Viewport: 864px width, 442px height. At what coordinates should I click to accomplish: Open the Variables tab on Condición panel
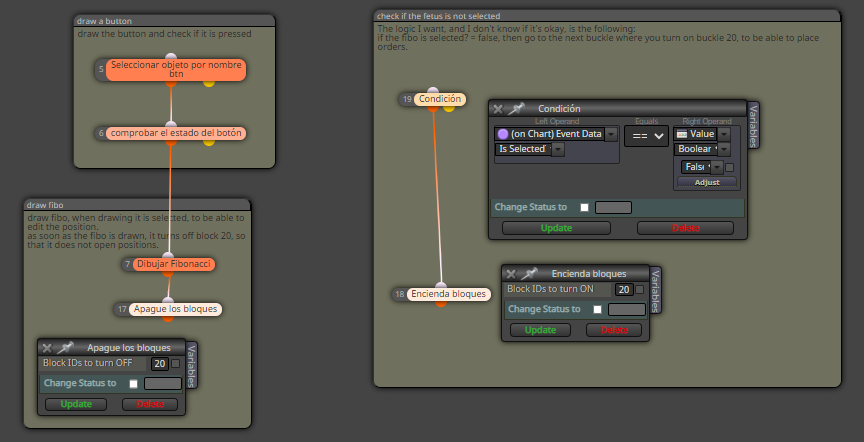(753, 125)
